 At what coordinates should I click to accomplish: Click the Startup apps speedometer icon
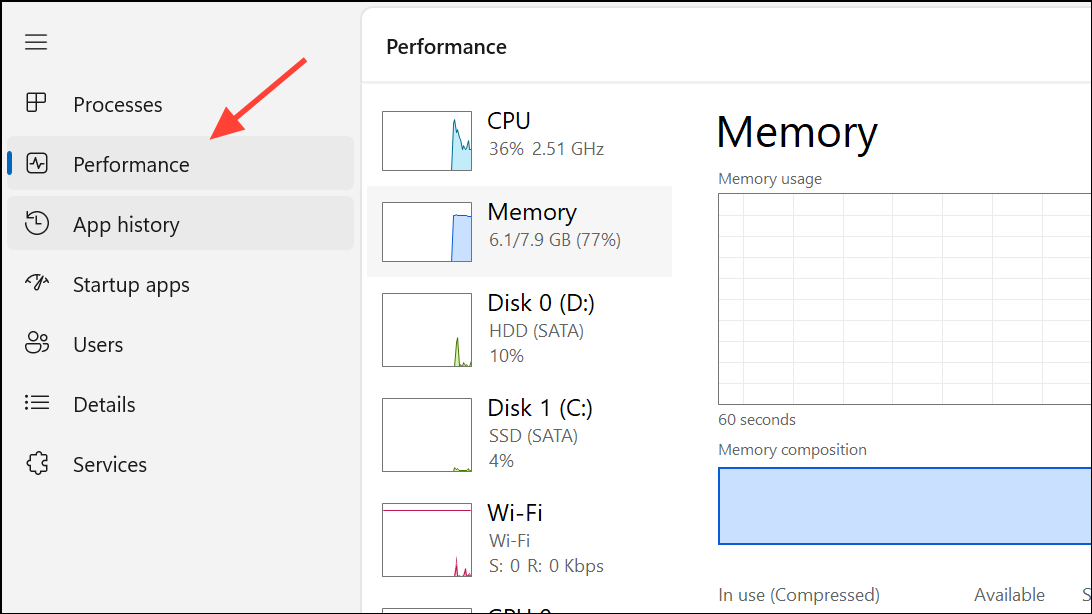pyautogui.click(x=36, y=284)
